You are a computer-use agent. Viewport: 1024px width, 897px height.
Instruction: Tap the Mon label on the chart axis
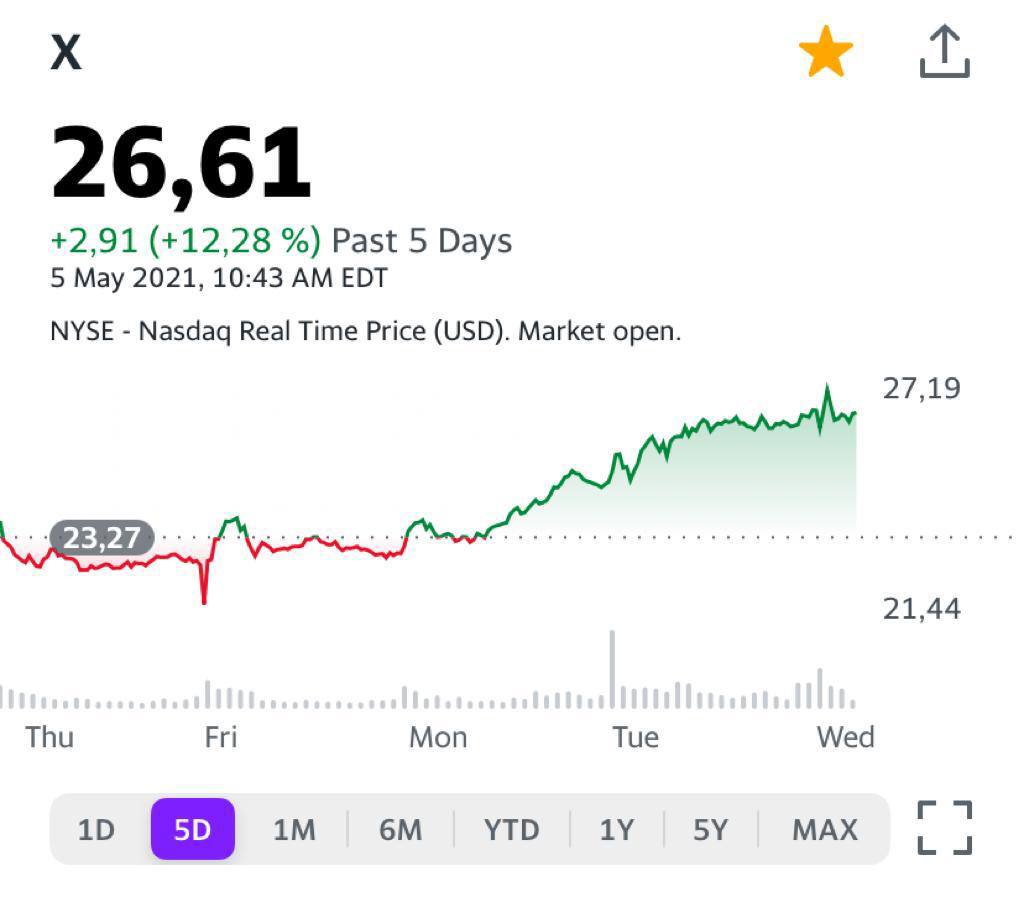[438, 737]
